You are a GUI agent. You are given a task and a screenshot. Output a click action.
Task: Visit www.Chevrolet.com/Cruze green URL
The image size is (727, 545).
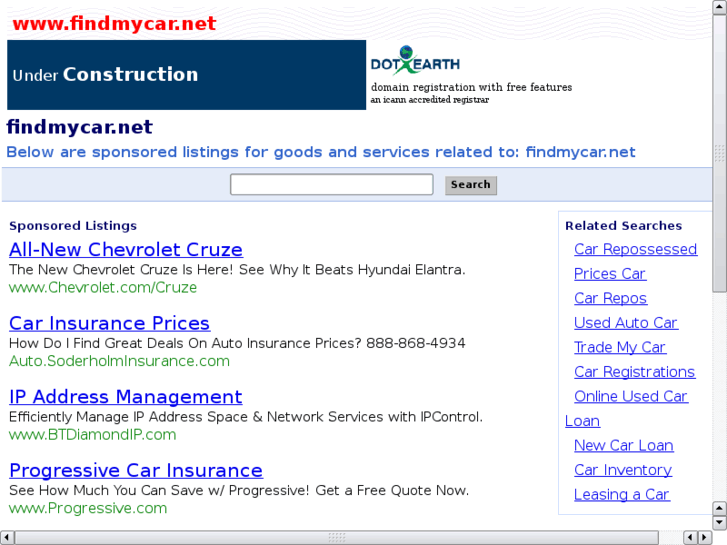(x=103, y=288)
